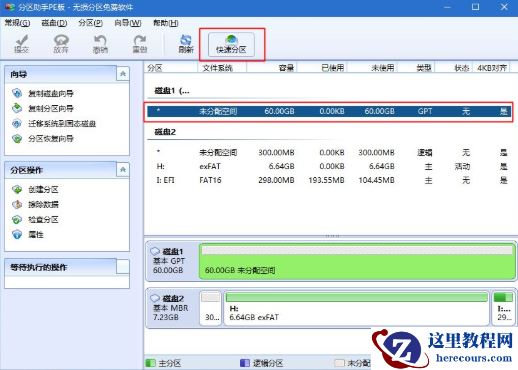Screen dimensions: 518x370
Task: Select the H: exFAT partition row
Action: click(x=328, y=166)
